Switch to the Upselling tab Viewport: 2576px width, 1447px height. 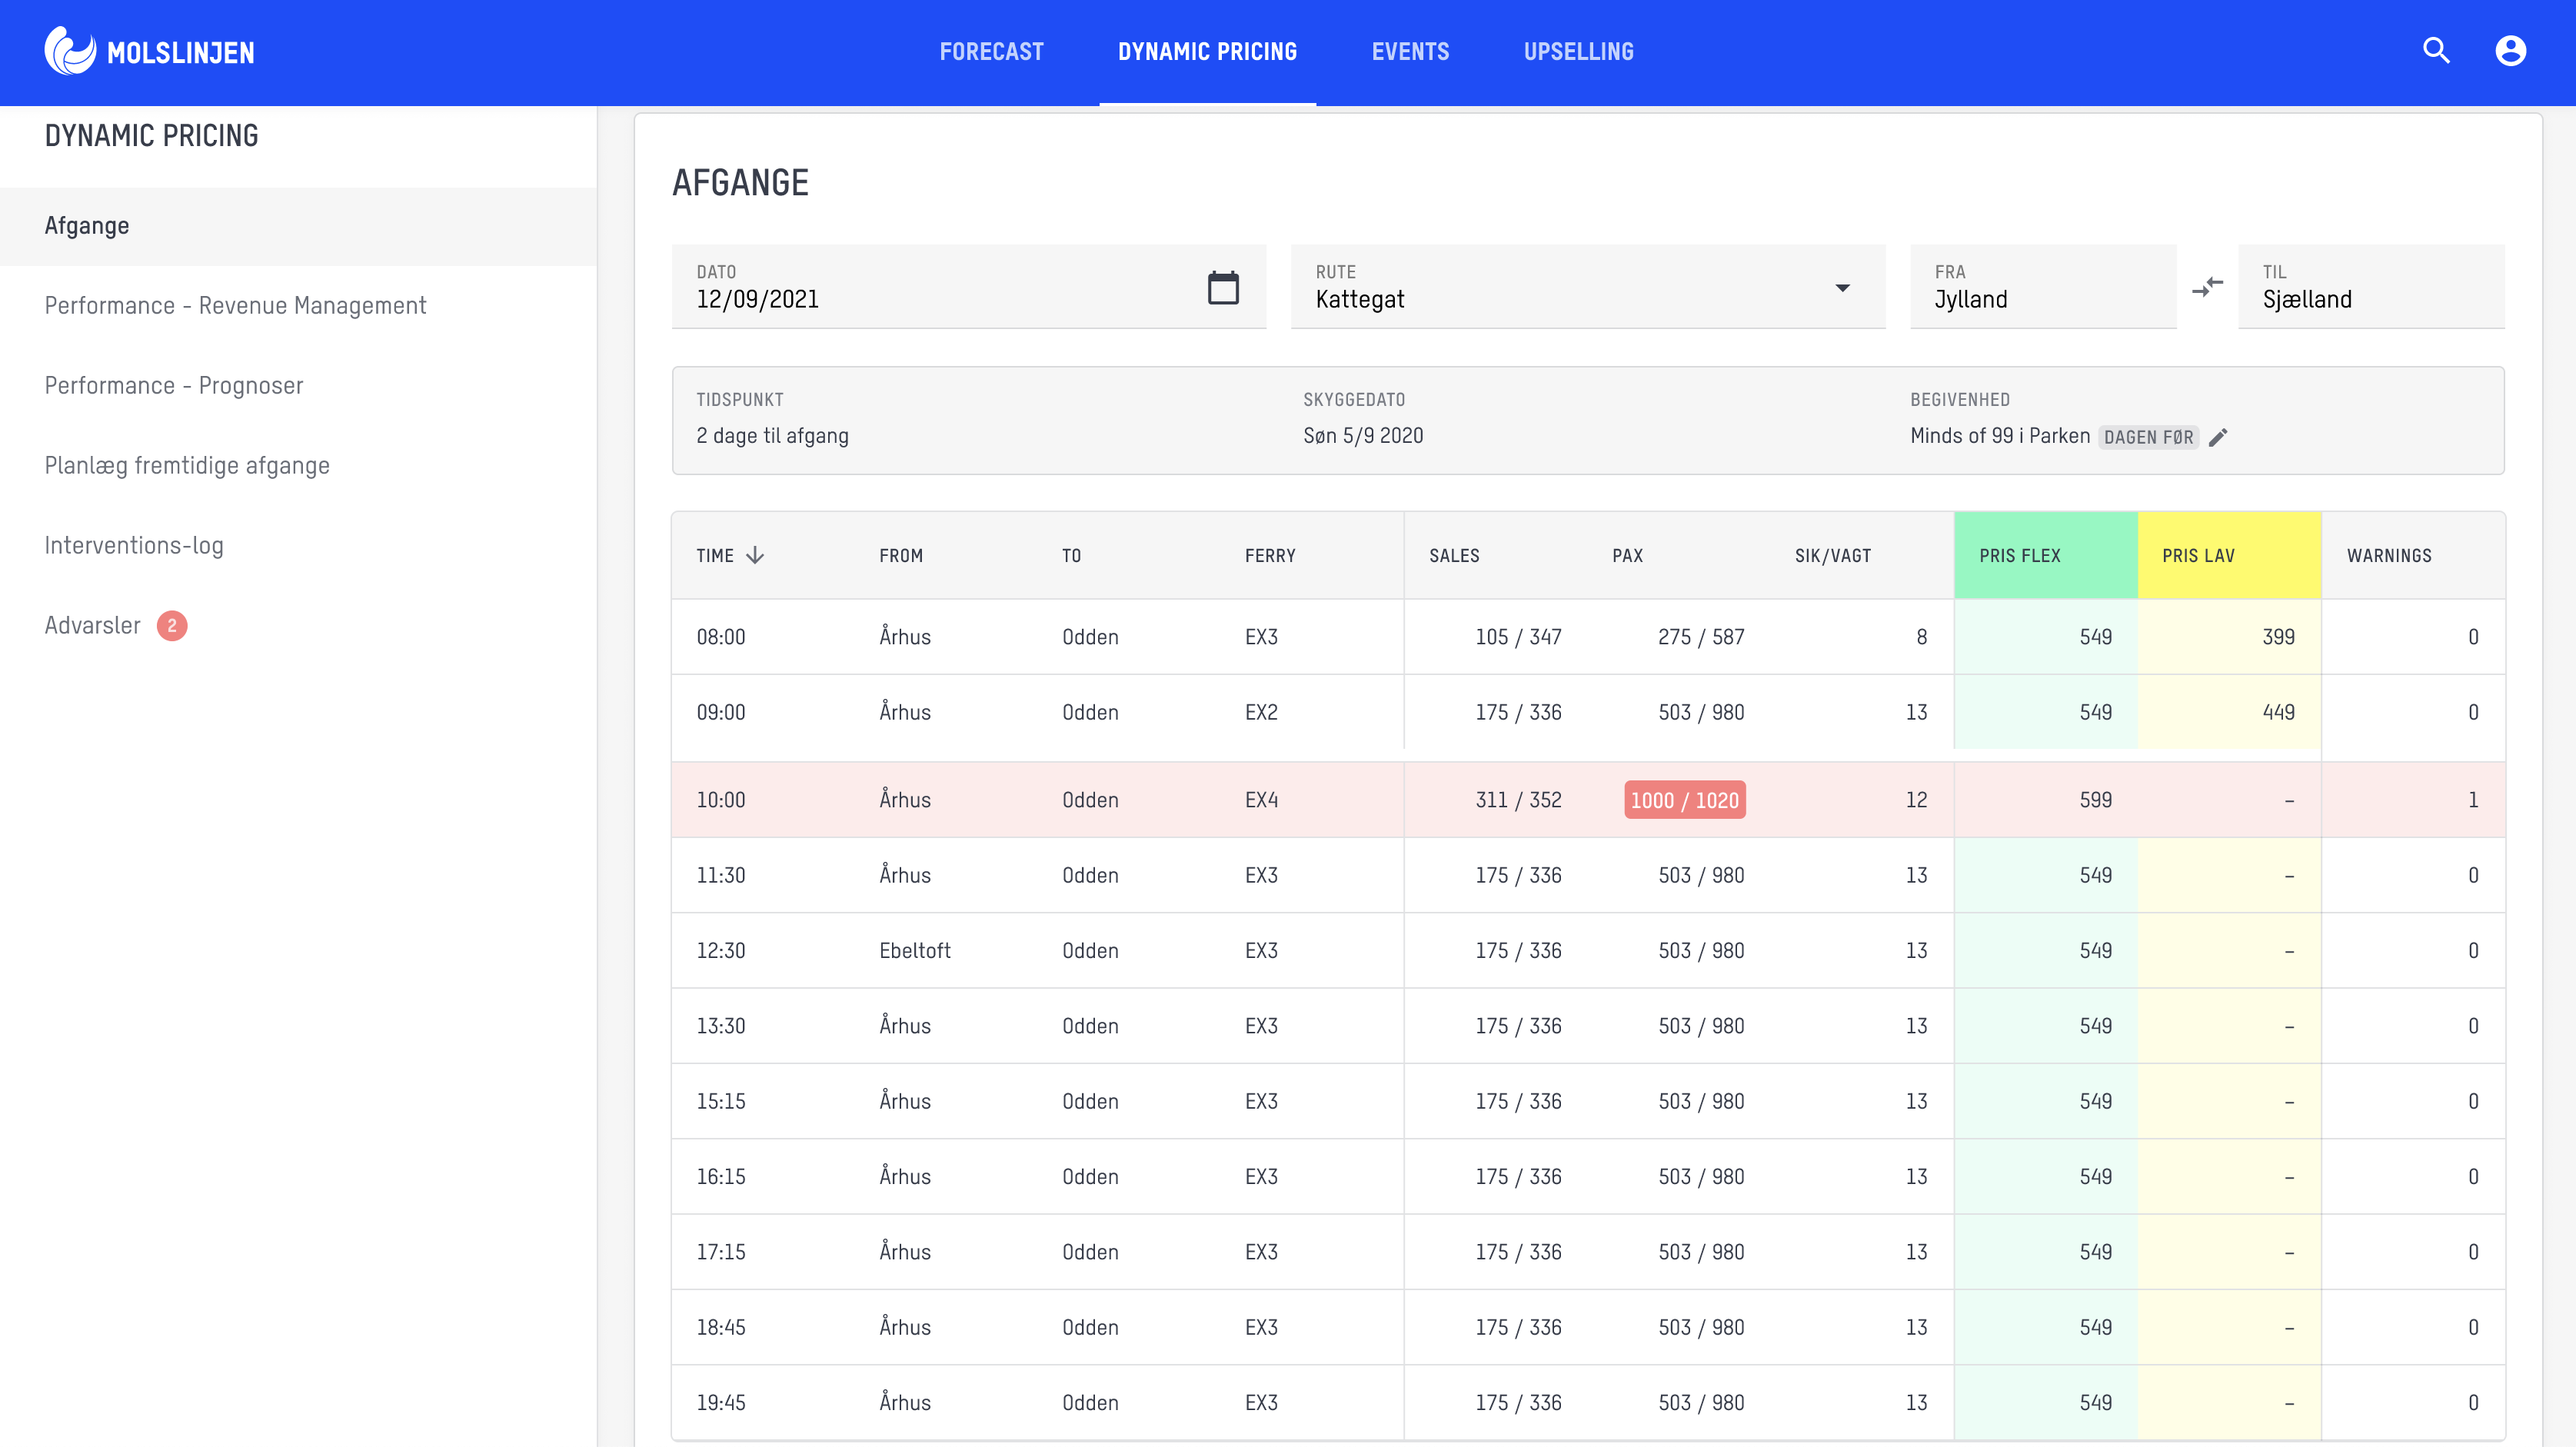click(x=1578, y=51)
